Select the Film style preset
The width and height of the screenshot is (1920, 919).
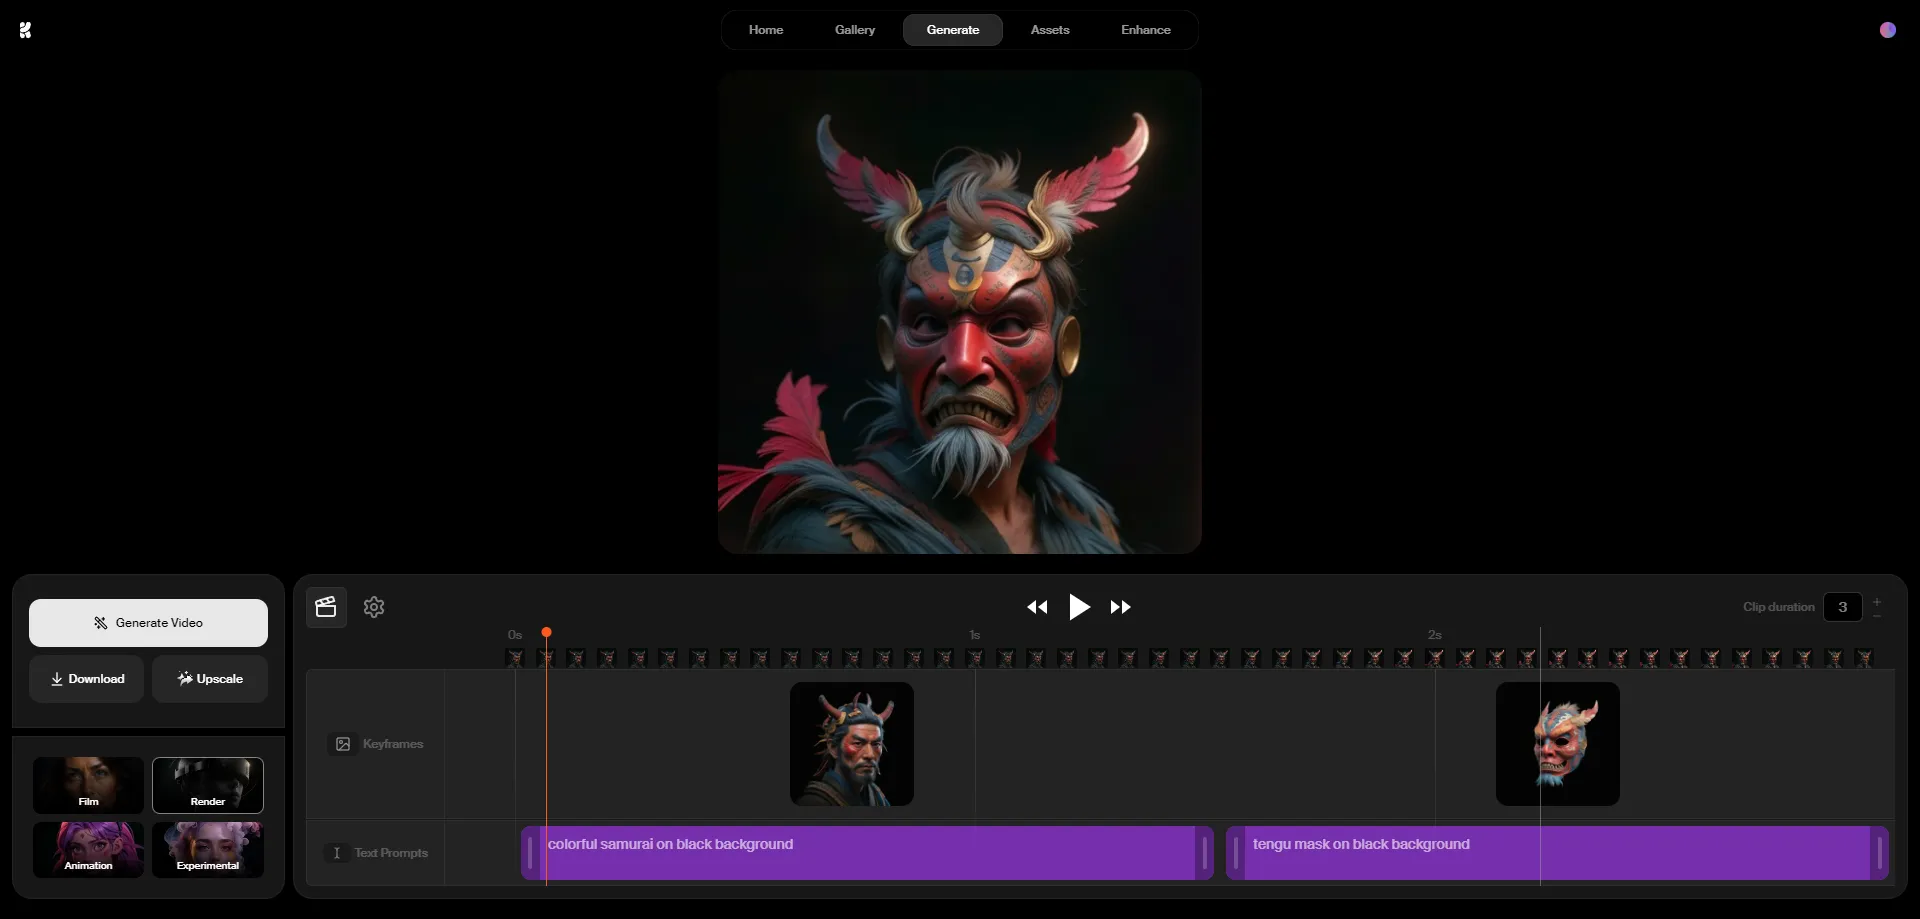point(89,785)
